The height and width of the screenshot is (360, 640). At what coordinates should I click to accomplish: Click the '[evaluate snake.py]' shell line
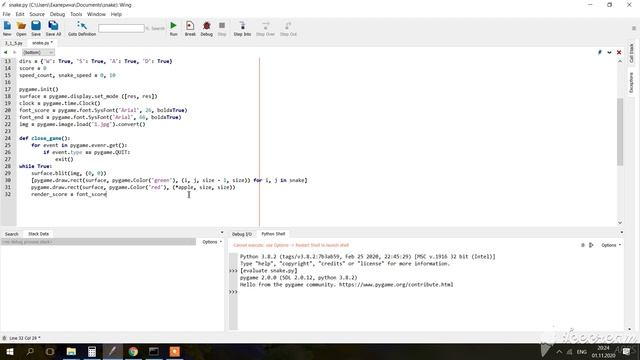click(269, 271)
